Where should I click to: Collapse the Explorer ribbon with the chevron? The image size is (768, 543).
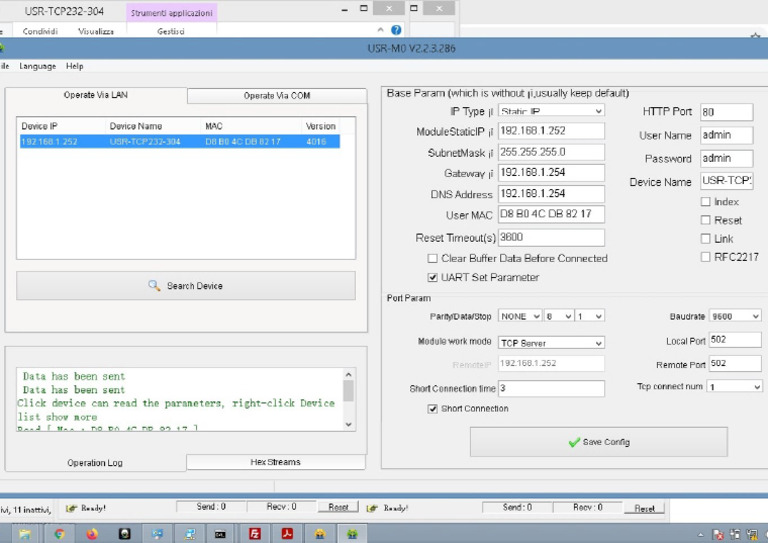point(380,30)
